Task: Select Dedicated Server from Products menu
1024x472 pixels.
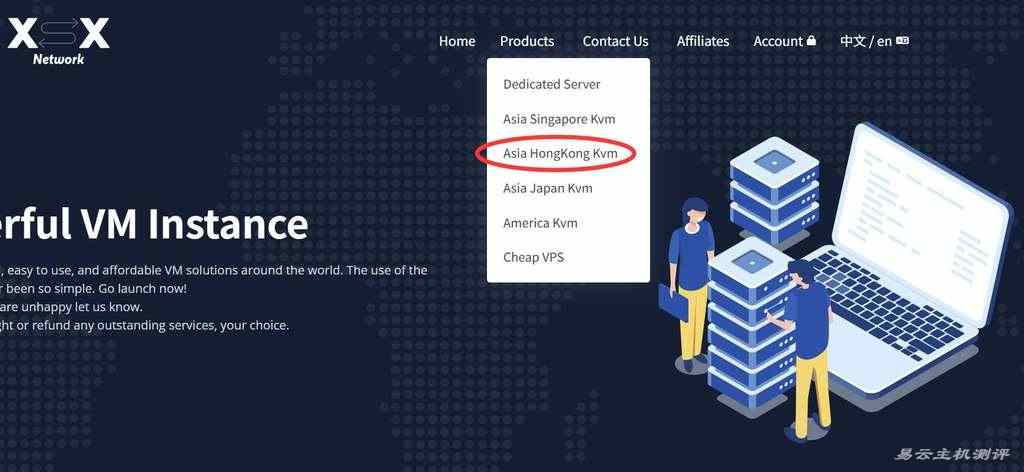Action: pyautogui.click(x=551, y=84)
